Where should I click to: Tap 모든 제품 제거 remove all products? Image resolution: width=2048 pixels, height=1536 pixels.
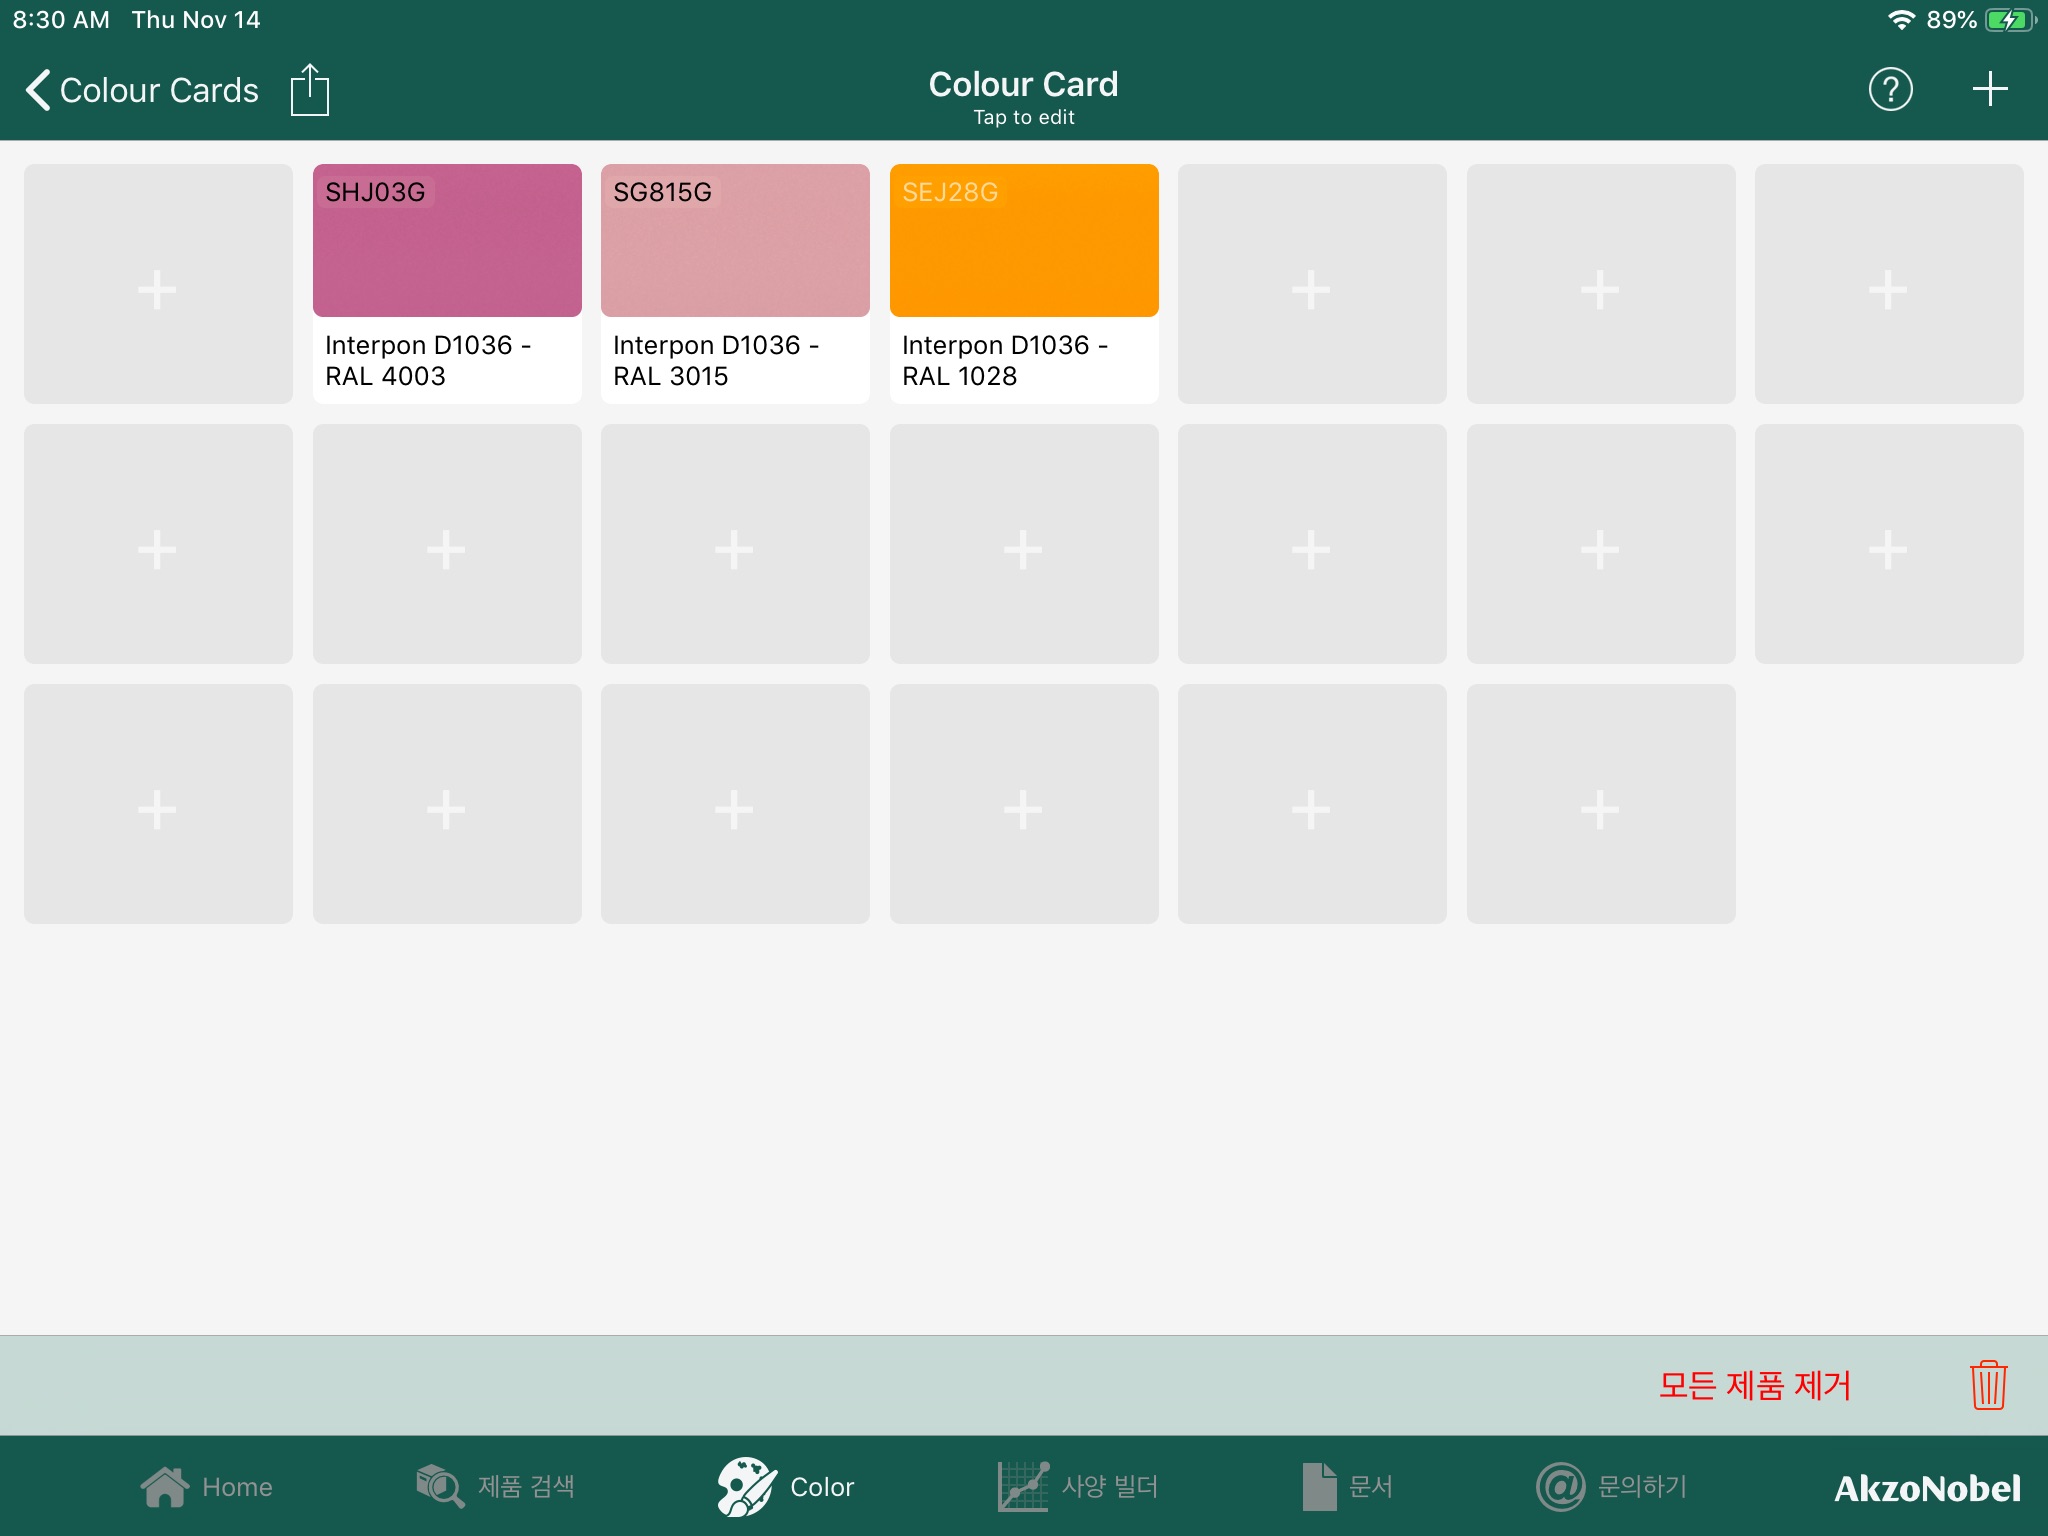(x=1755, y=1383)
